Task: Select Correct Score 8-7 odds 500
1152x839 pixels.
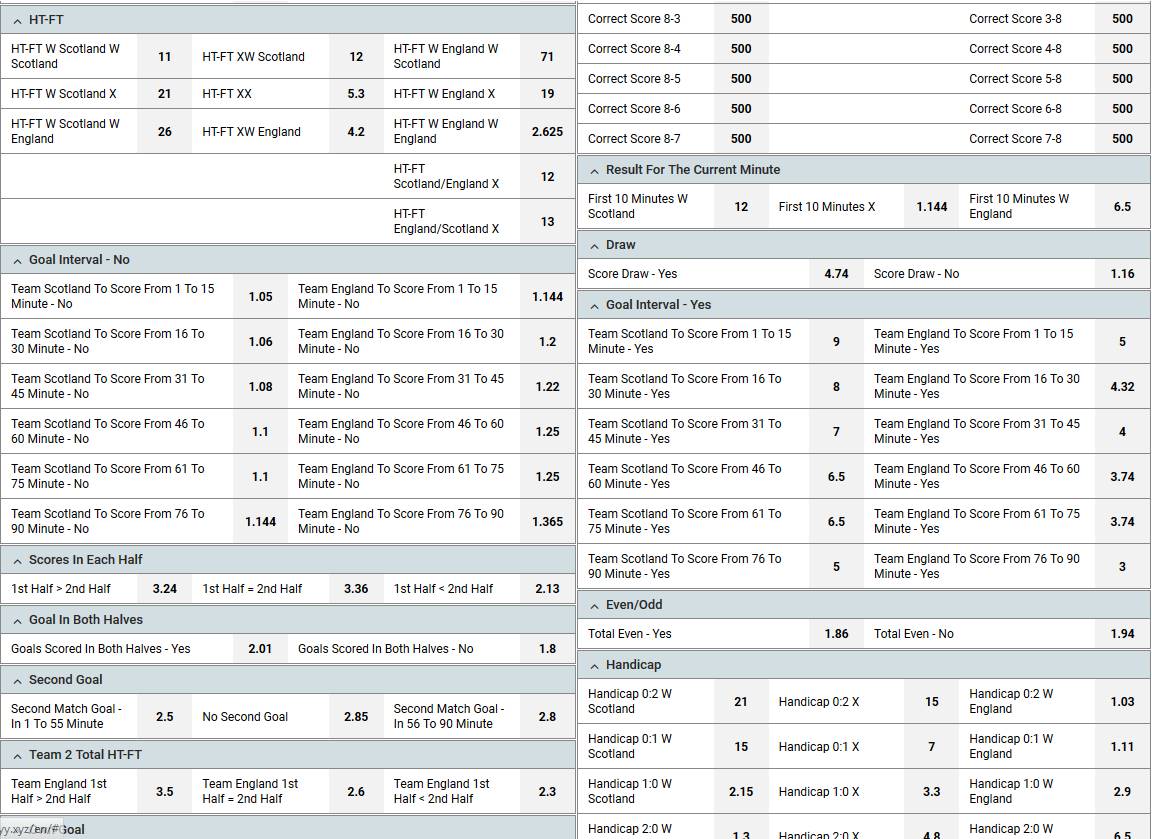Action: (741, 139)
